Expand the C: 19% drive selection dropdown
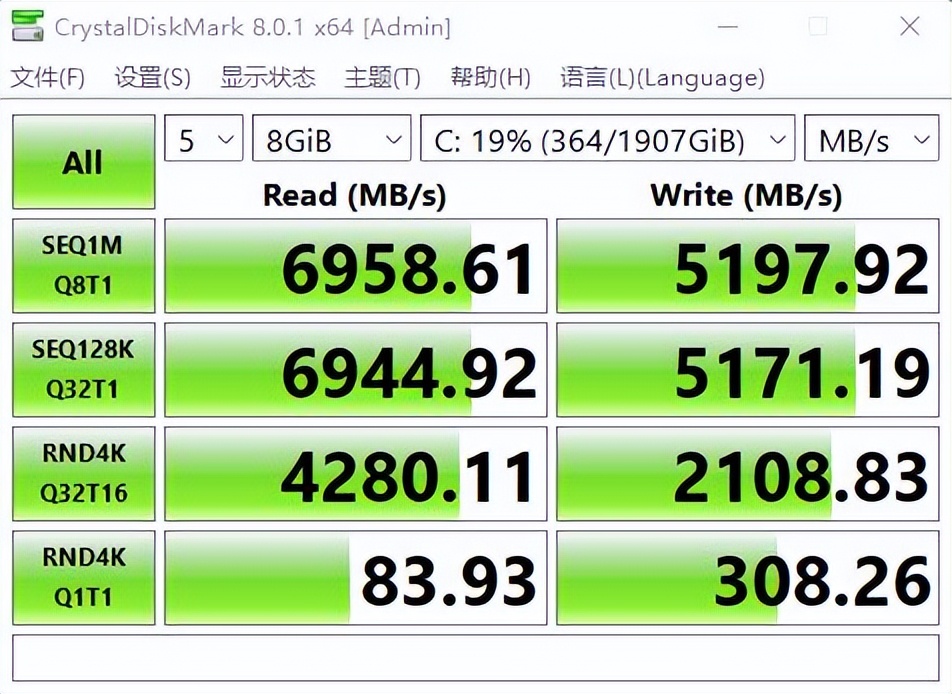The image size is (952, 694). click(x=608, y=138)
